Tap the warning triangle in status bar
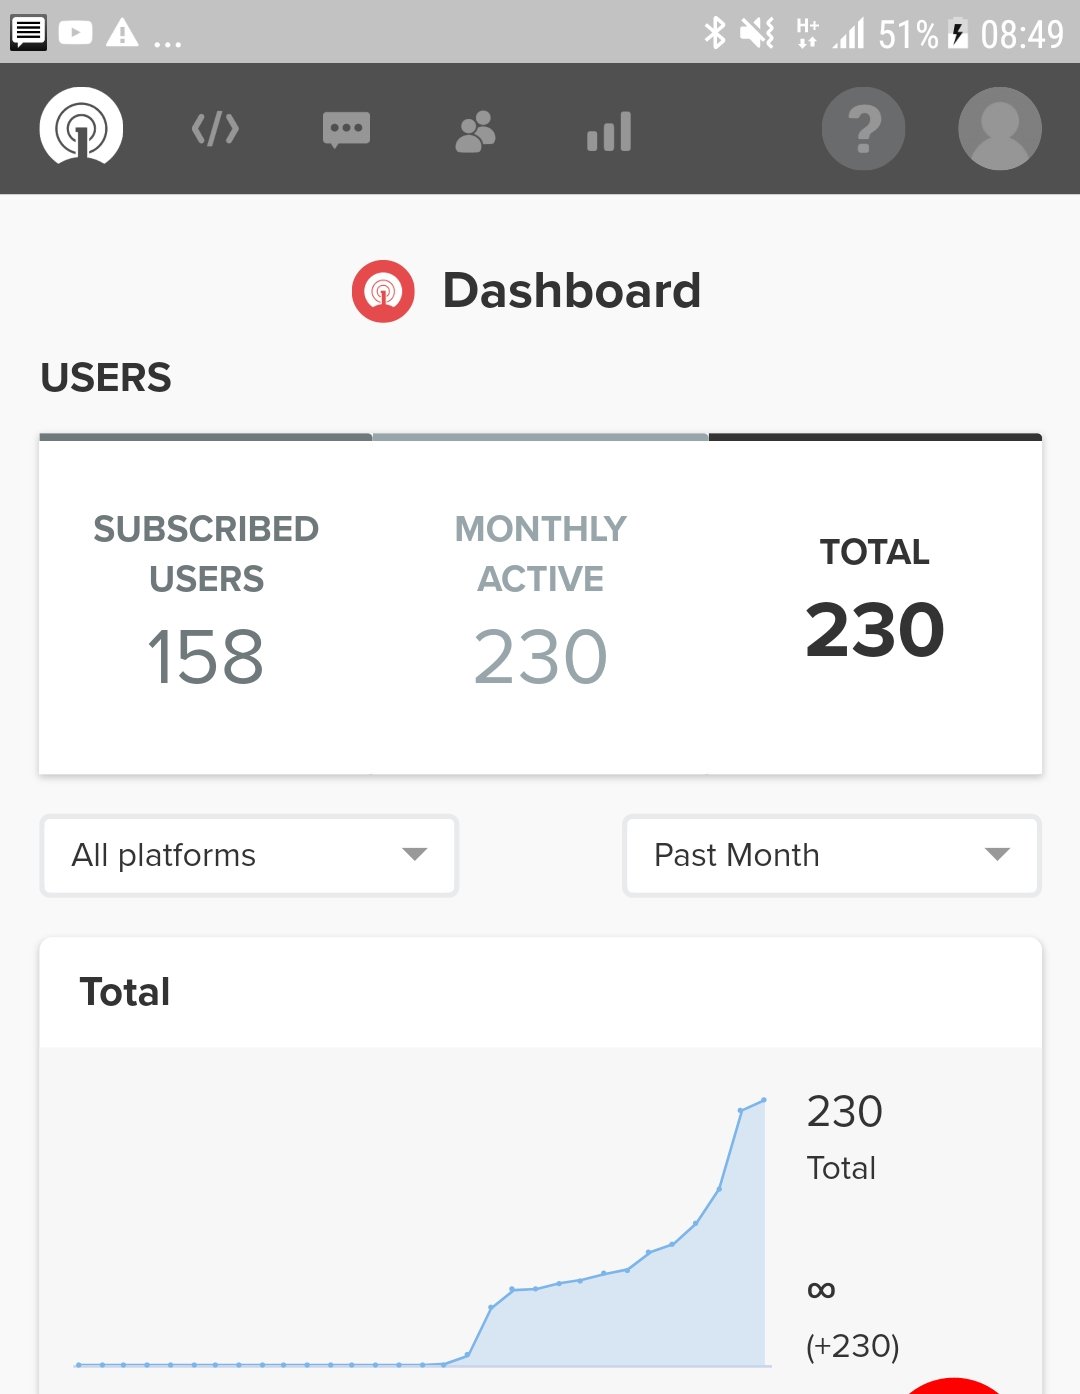This screenshot has height=1394, width=1080. [x=122, y=33]
